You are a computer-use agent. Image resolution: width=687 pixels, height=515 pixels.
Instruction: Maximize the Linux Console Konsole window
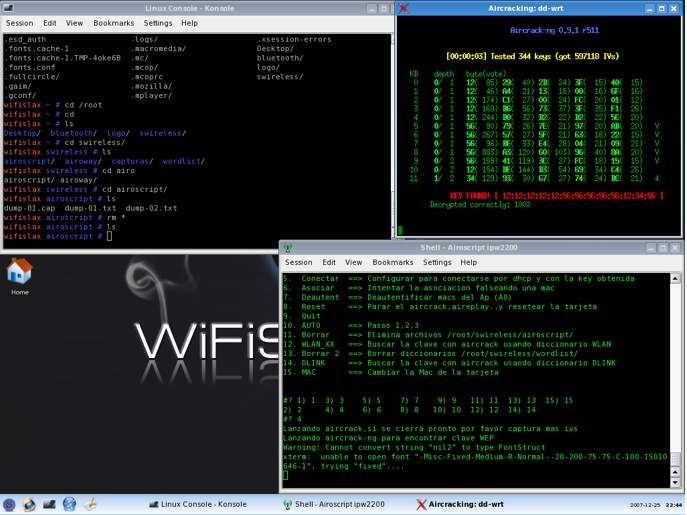point(384,8)
